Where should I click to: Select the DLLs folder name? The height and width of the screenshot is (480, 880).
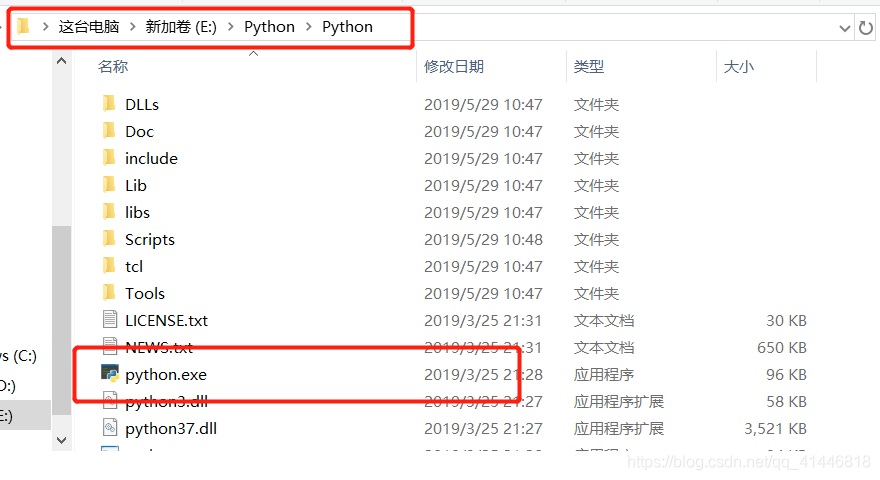(x=142, y=104)
